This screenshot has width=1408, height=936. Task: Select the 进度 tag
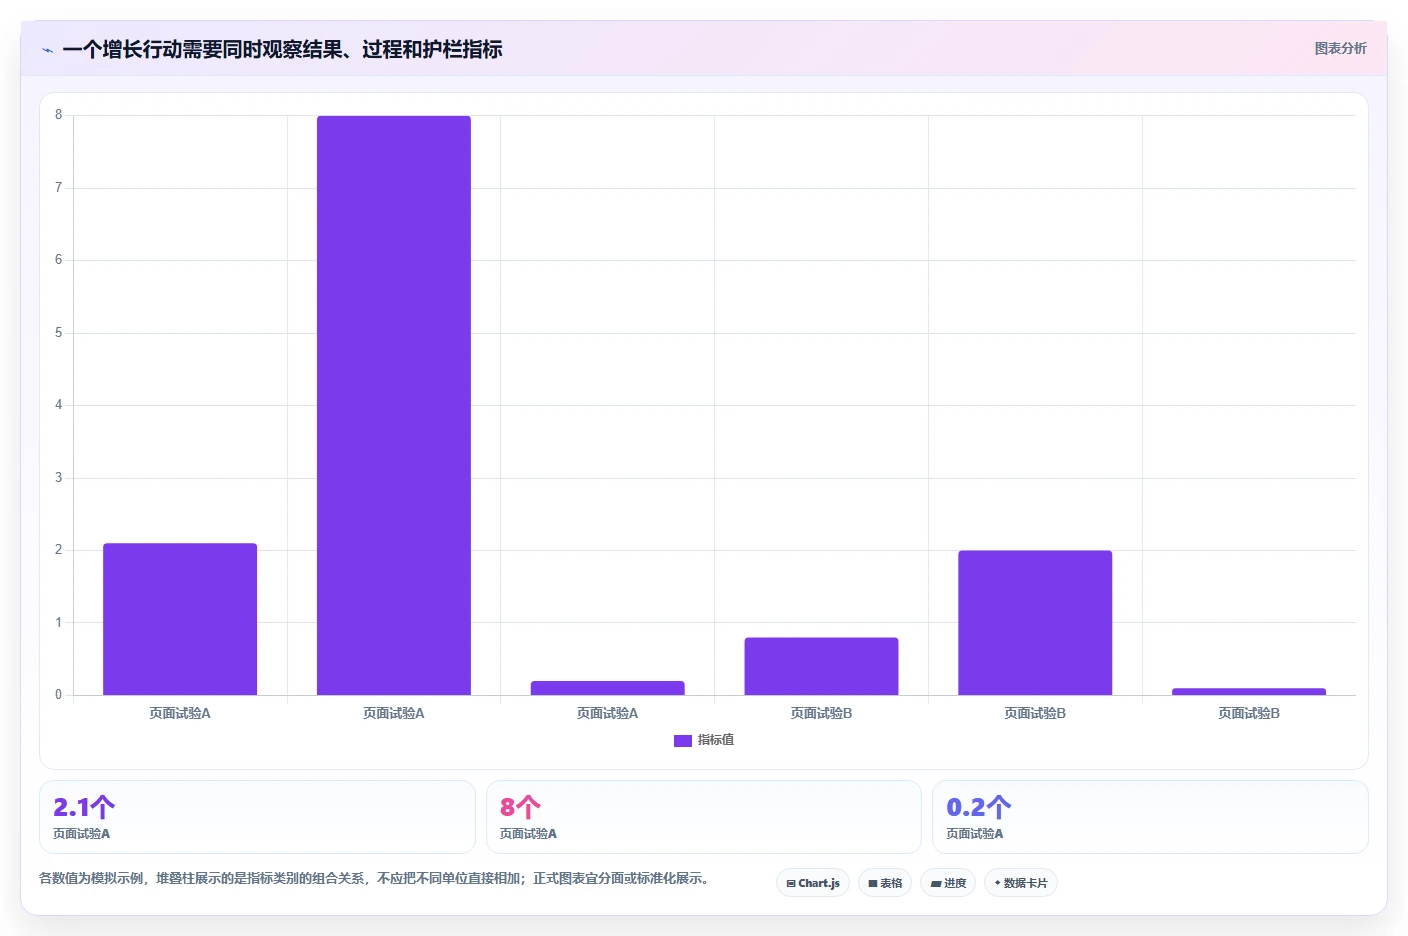click(948, 883)
